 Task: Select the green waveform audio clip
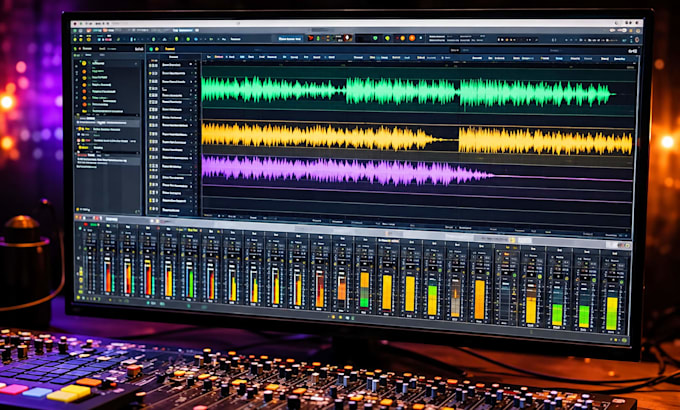[x=408, y=91]
